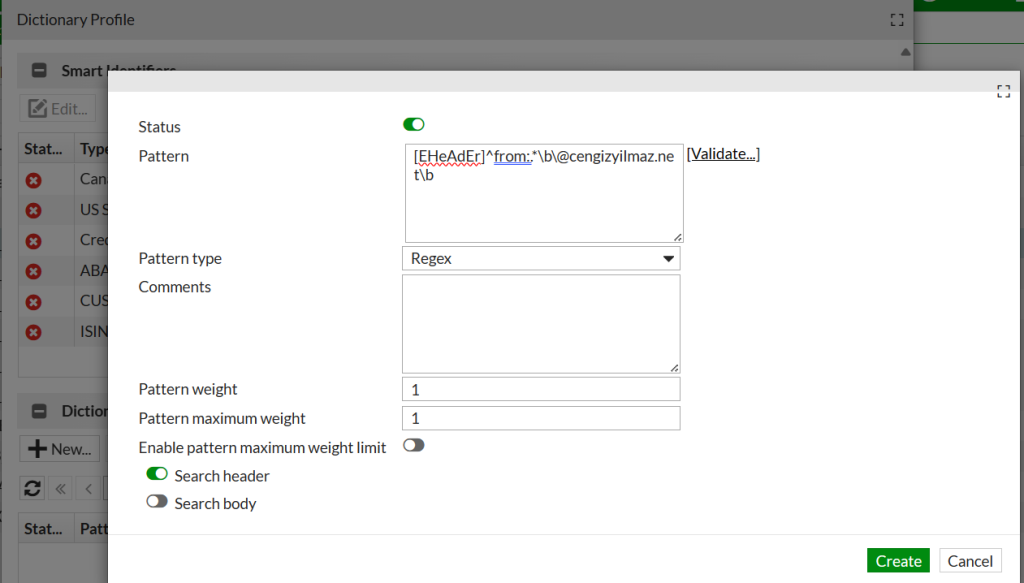
Task: Enable the pattern maximum weight limit toggle
Action: (413, 446)
